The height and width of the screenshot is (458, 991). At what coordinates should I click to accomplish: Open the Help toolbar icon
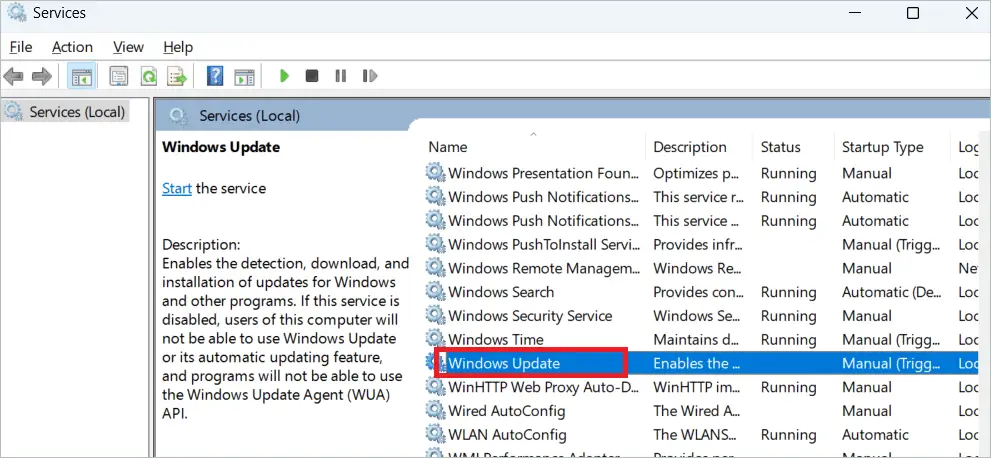pyautogui.click(x=215, y=76)
